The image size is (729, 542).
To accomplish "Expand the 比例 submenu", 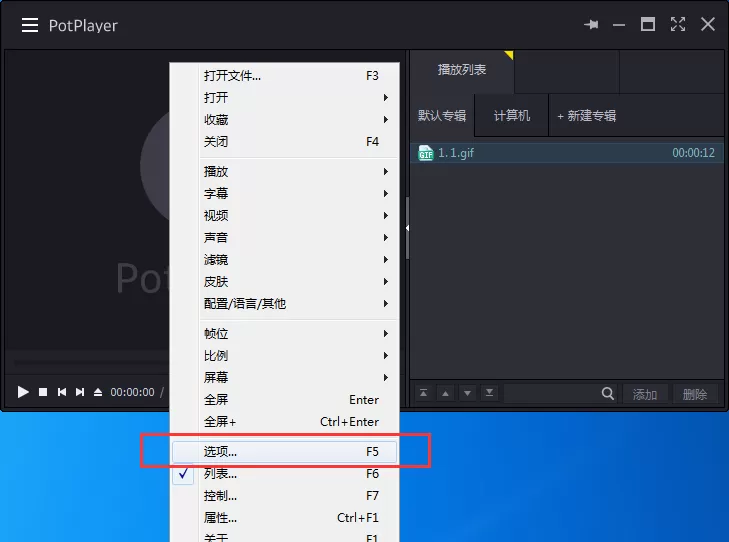I will tap(285, 356).
